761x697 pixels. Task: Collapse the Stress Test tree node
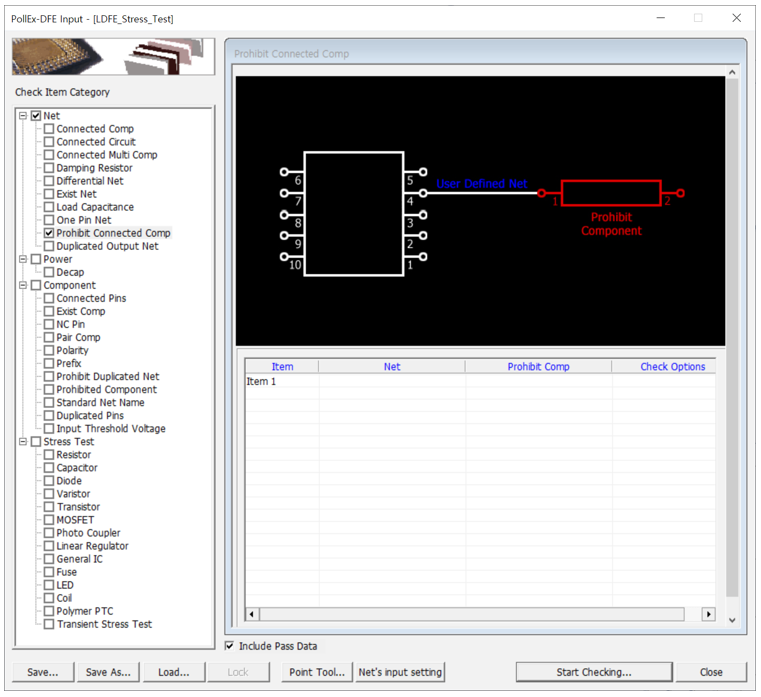[x=23, y=441]
